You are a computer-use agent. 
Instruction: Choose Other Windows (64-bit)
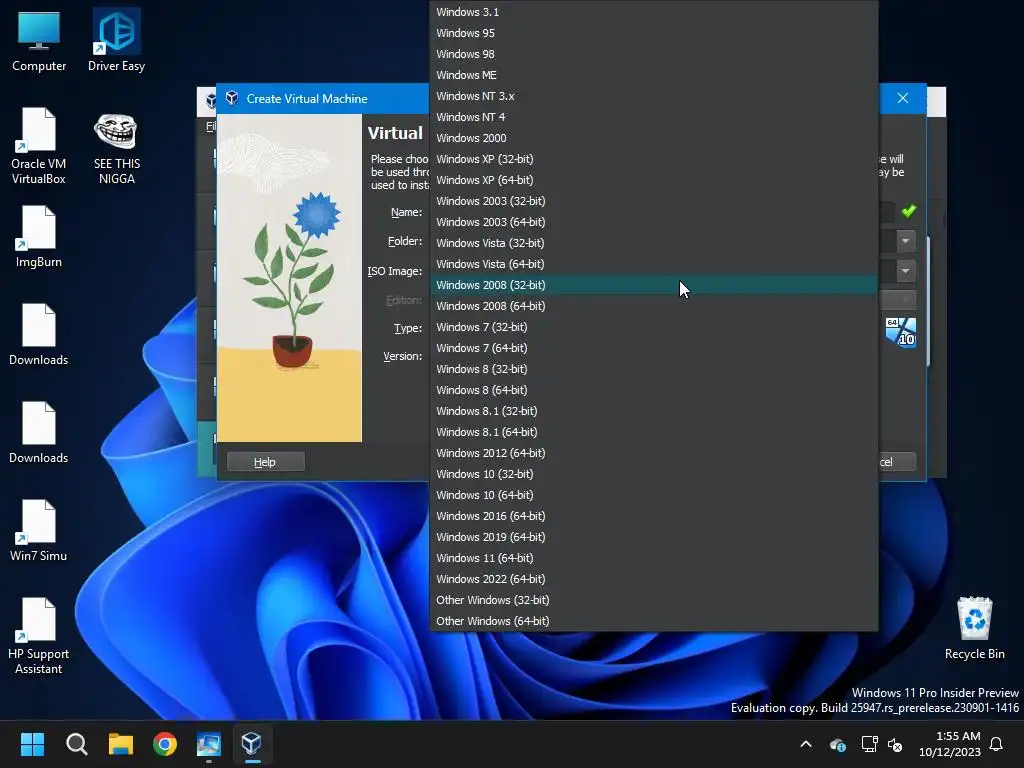pos(654,621)
